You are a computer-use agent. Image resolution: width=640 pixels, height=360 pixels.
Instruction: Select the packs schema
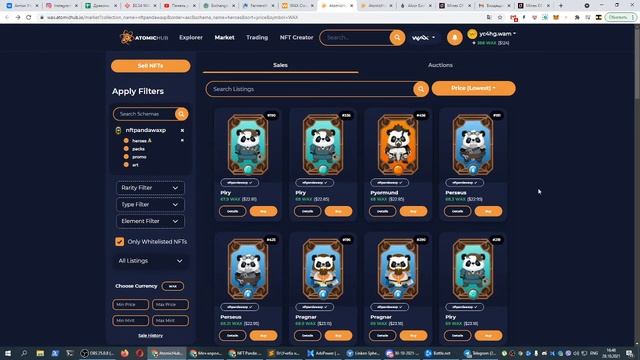[138, 149]
